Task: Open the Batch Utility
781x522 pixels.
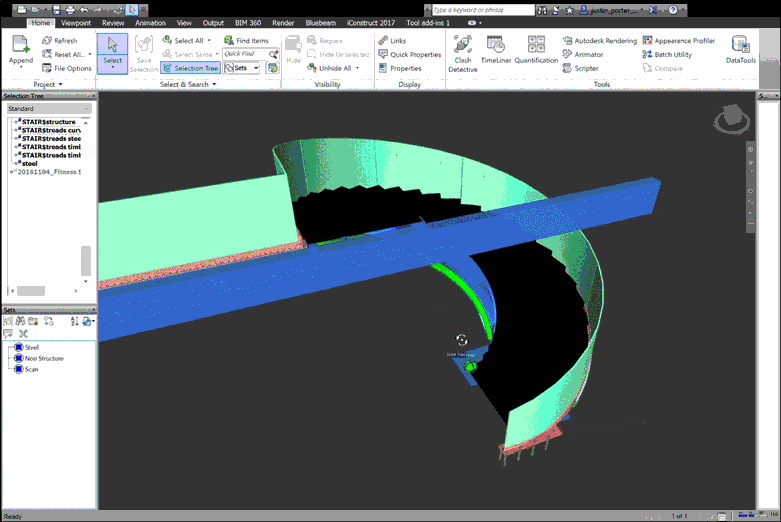Action: pyautogui.click(x=667, y=54)
